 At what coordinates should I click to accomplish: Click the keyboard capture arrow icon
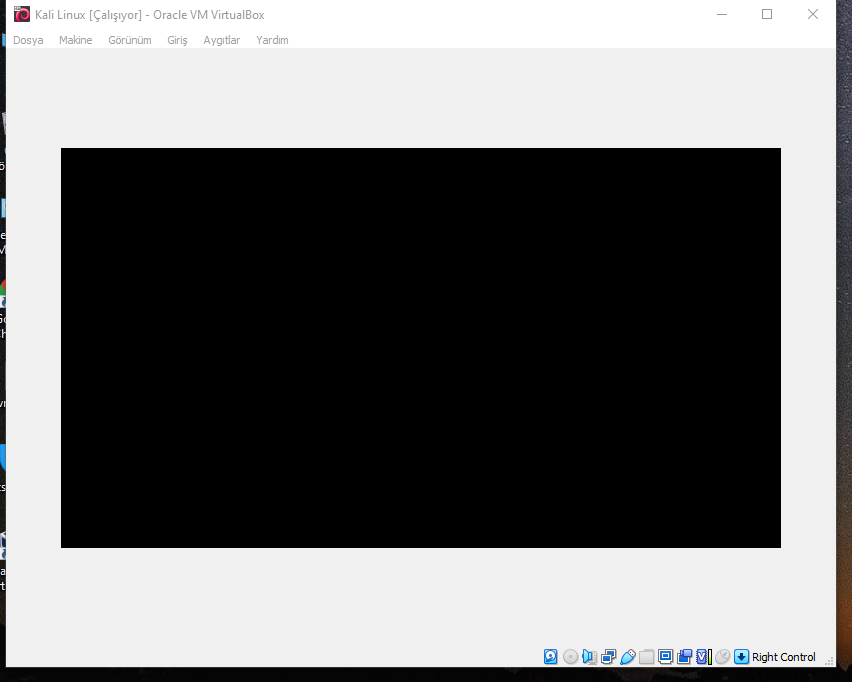[741, 656]
